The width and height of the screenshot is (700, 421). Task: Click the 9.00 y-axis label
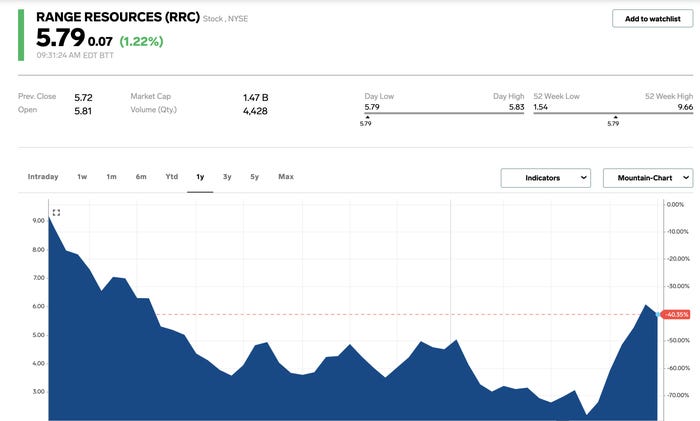pos(38,221)
